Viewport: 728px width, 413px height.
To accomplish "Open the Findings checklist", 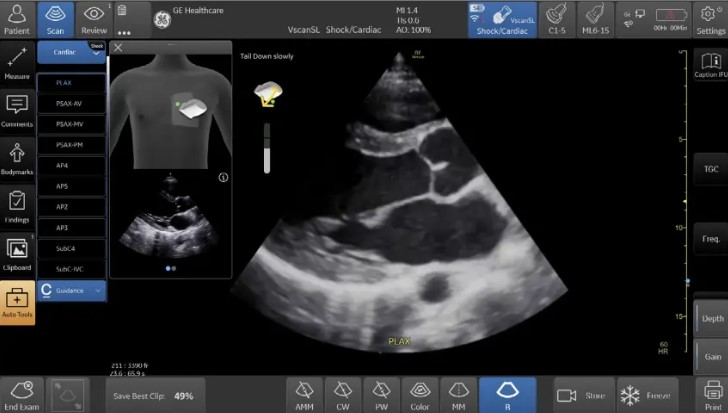I will 17,205.
